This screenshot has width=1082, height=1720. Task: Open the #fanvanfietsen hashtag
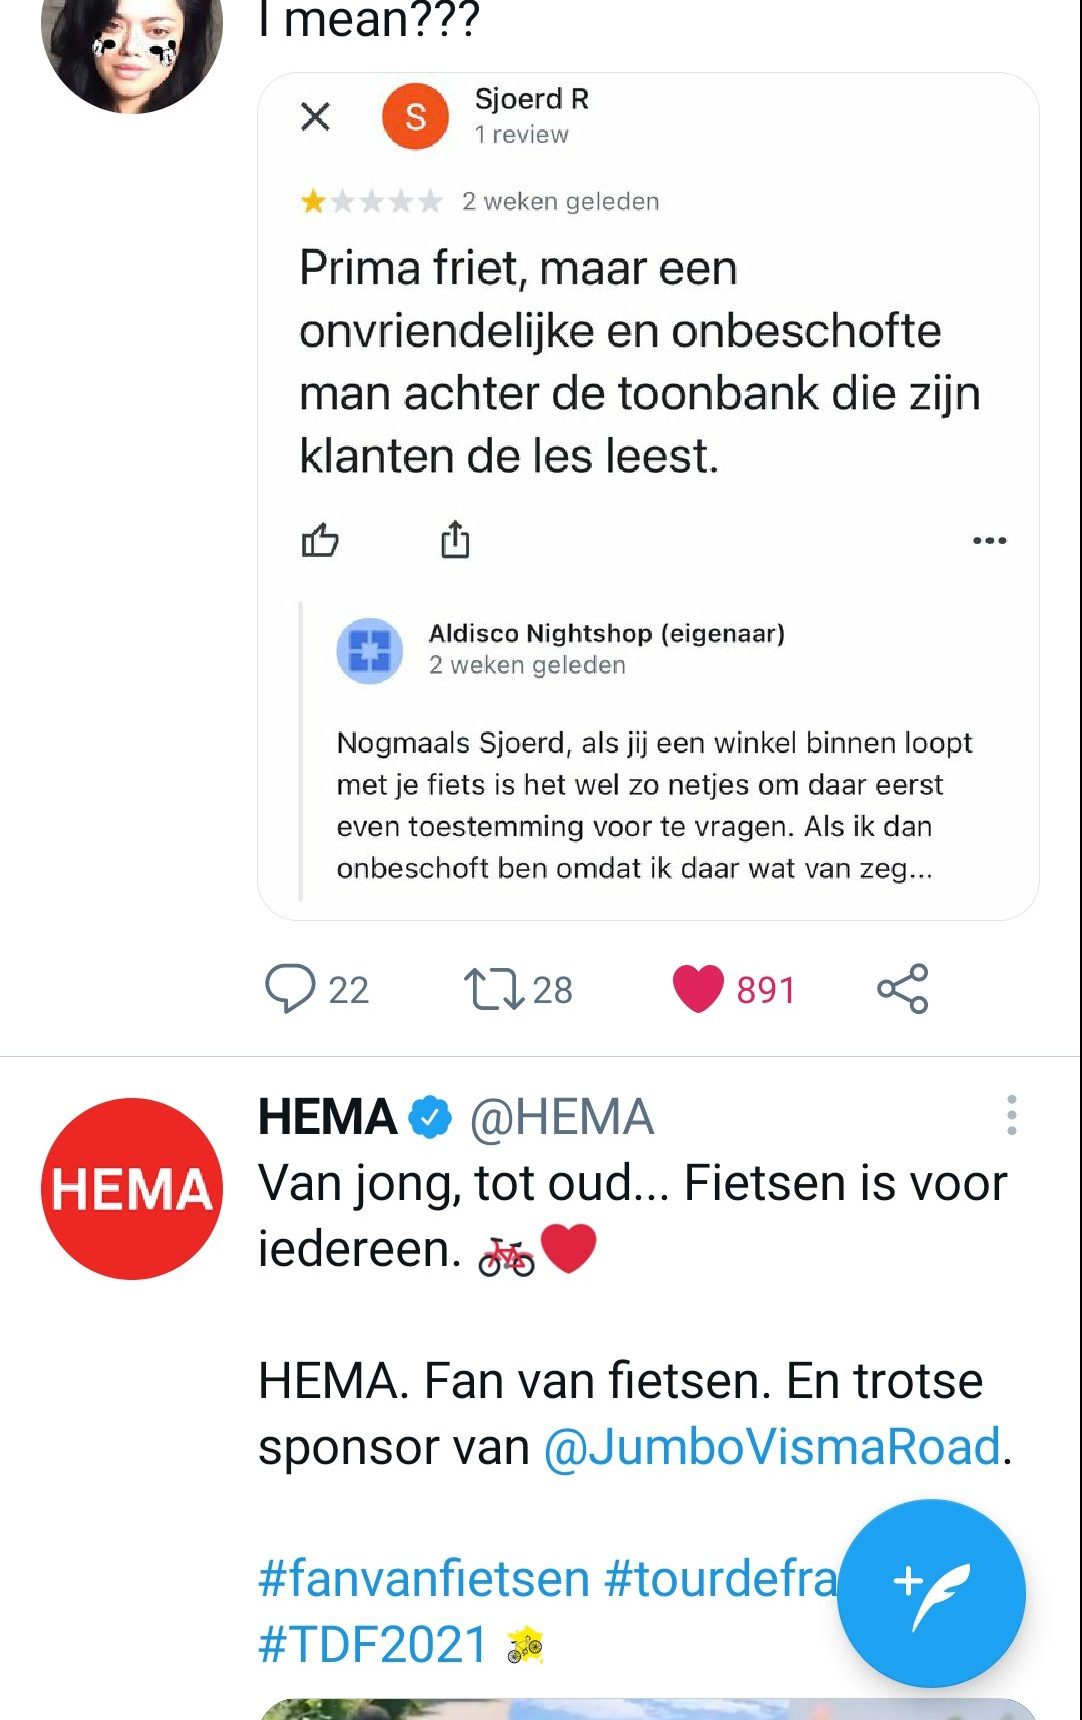(424, 1579)
